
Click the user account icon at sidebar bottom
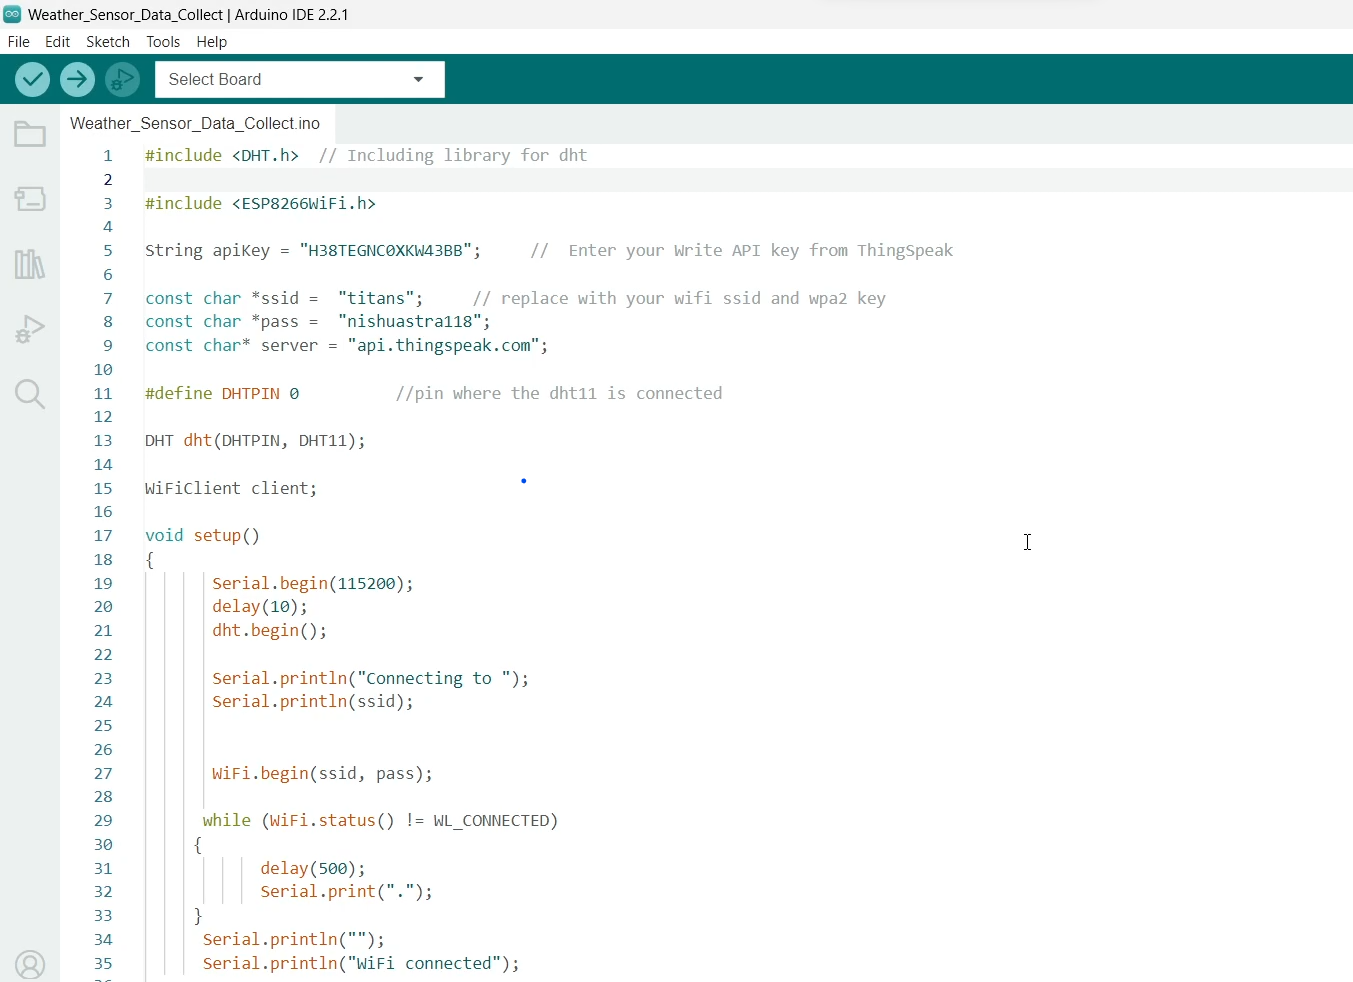click(30, 965)
